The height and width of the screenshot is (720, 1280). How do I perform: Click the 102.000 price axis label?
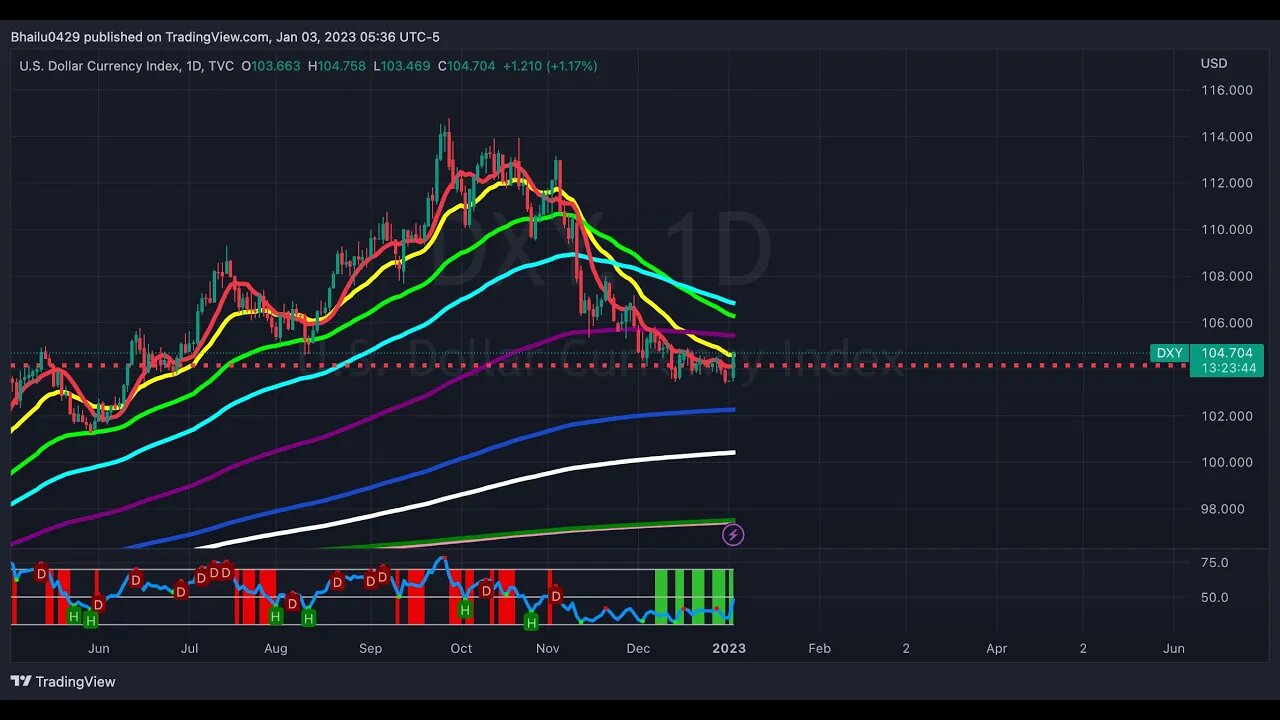click(1227, 416)
